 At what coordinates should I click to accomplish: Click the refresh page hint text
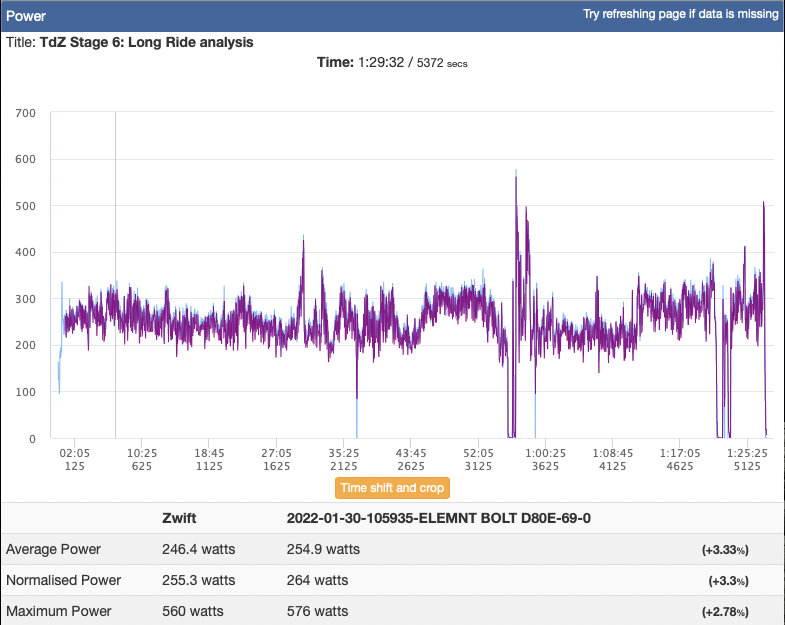pos(680,15)
